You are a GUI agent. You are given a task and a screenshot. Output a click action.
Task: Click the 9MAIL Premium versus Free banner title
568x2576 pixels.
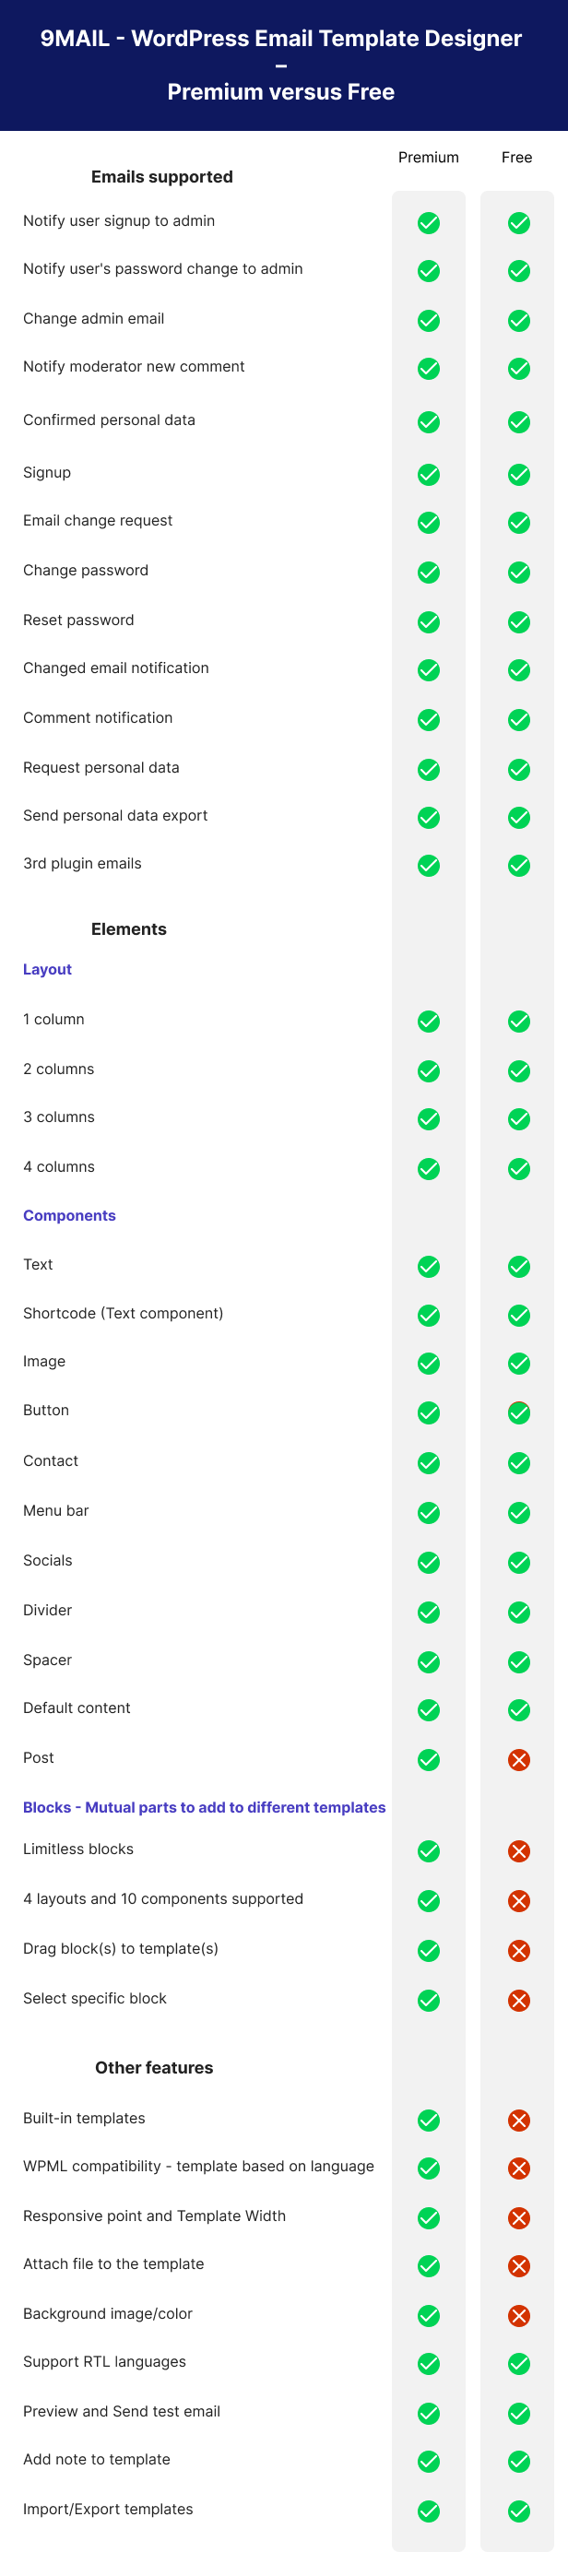(x=281, y=65)
